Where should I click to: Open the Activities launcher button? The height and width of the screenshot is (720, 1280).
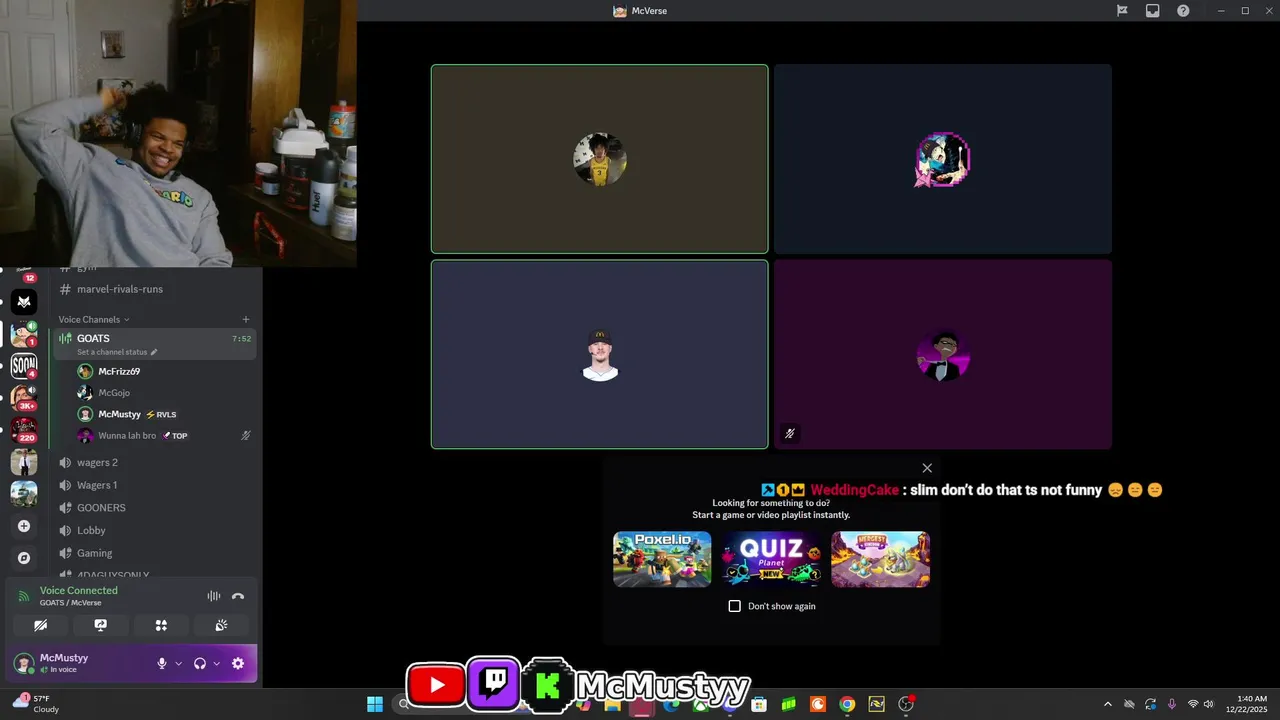coord(161,625)
